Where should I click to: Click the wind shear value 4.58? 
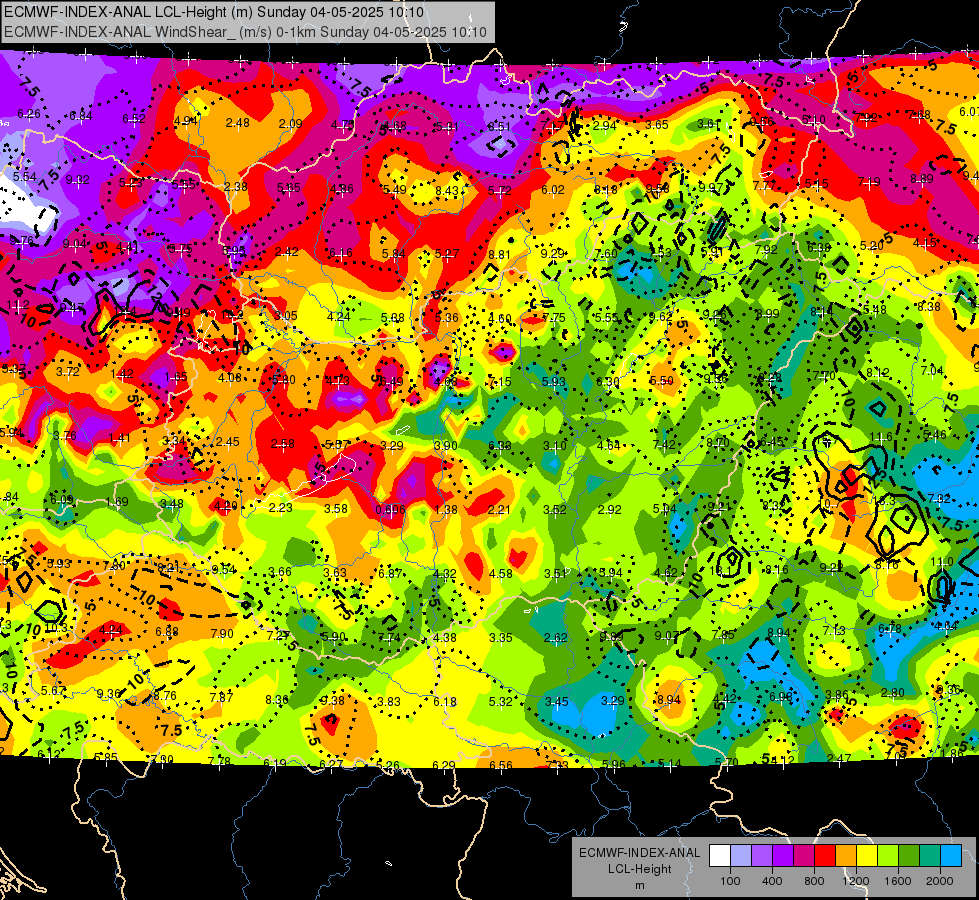pyautogui.click(x=501, y=573)
